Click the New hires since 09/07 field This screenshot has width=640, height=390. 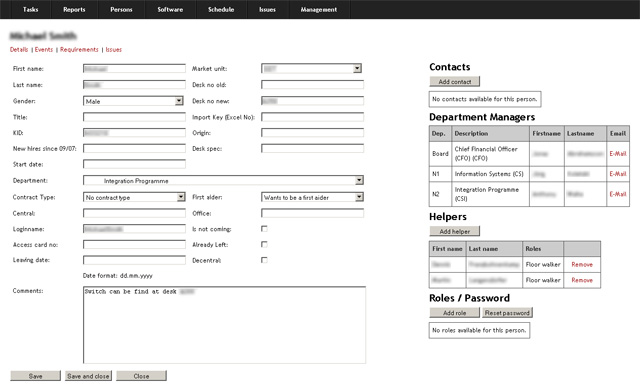134,148
